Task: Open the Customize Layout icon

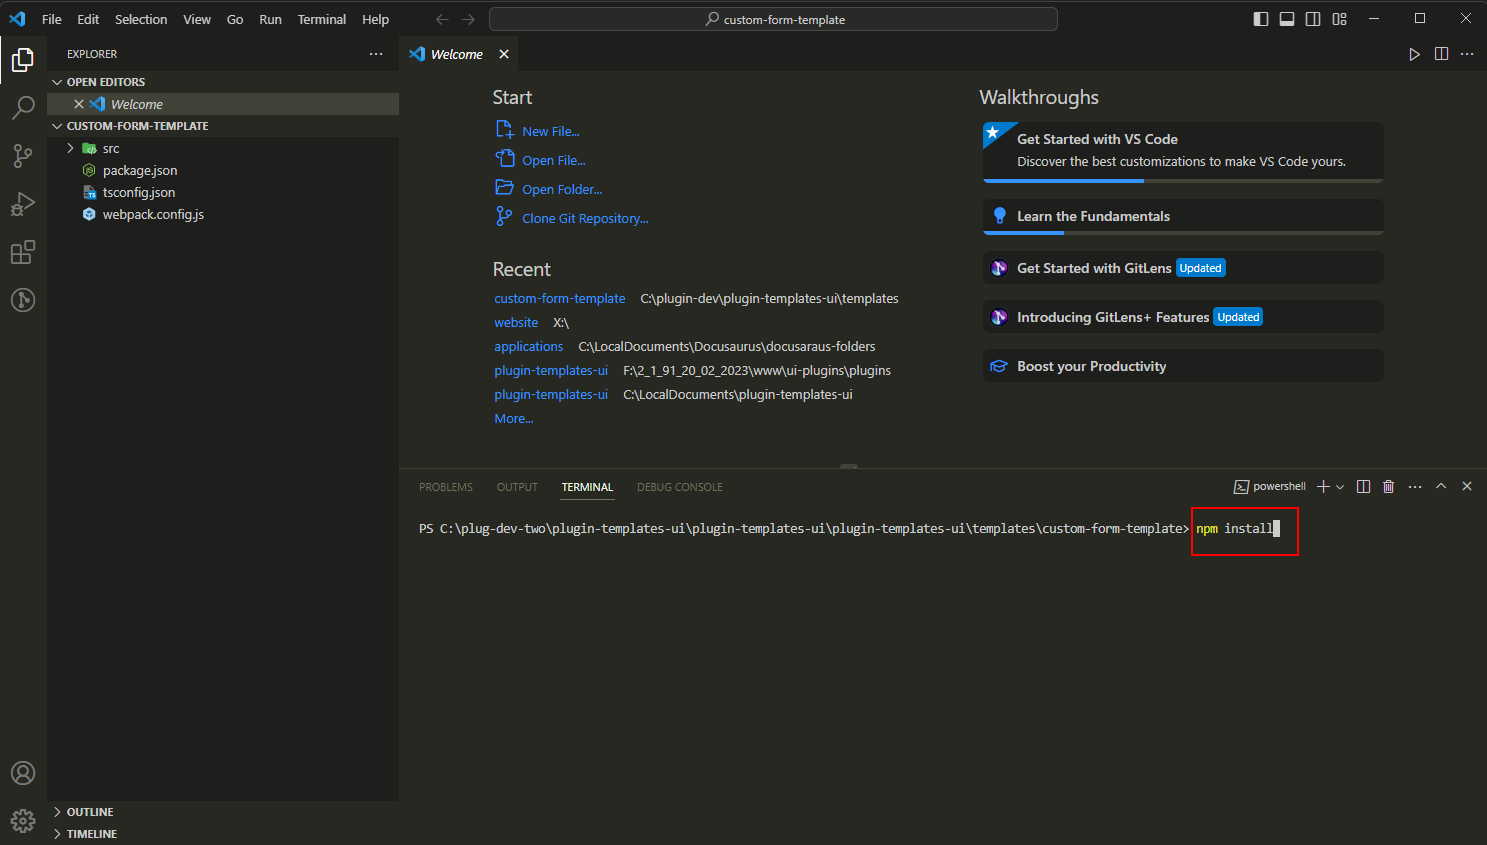Action: point(1340,19)
